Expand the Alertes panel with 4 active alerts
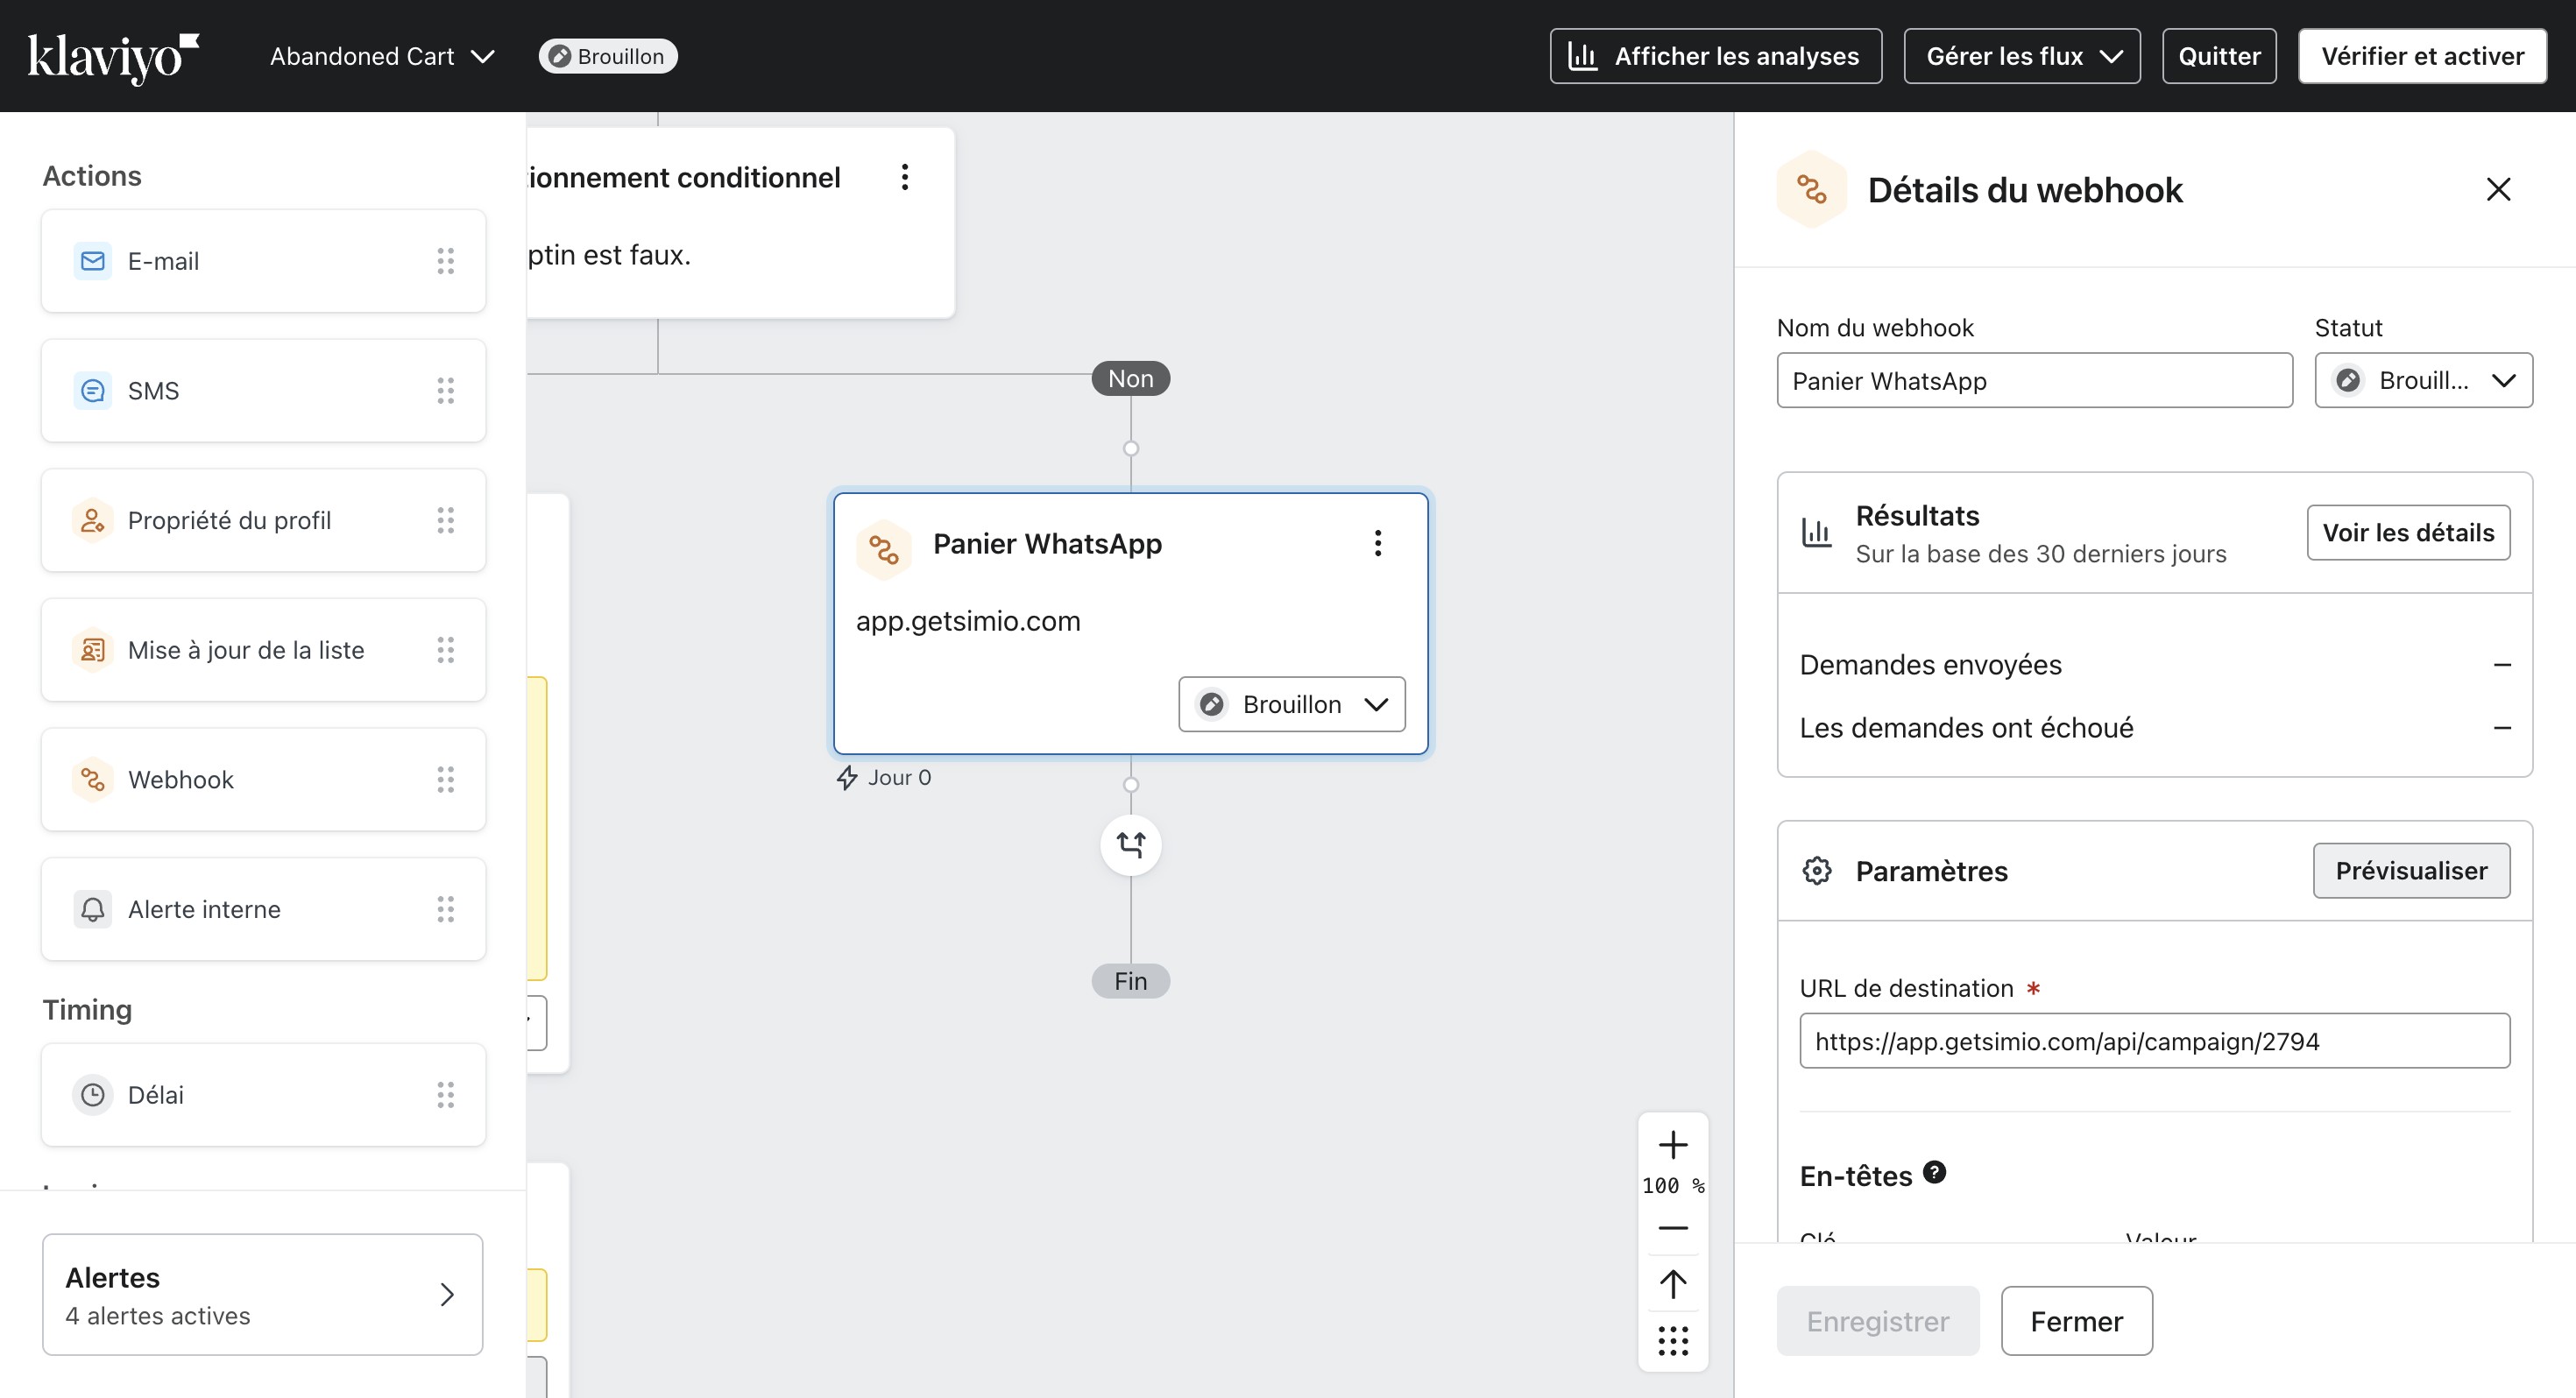 pos(262,1295)
